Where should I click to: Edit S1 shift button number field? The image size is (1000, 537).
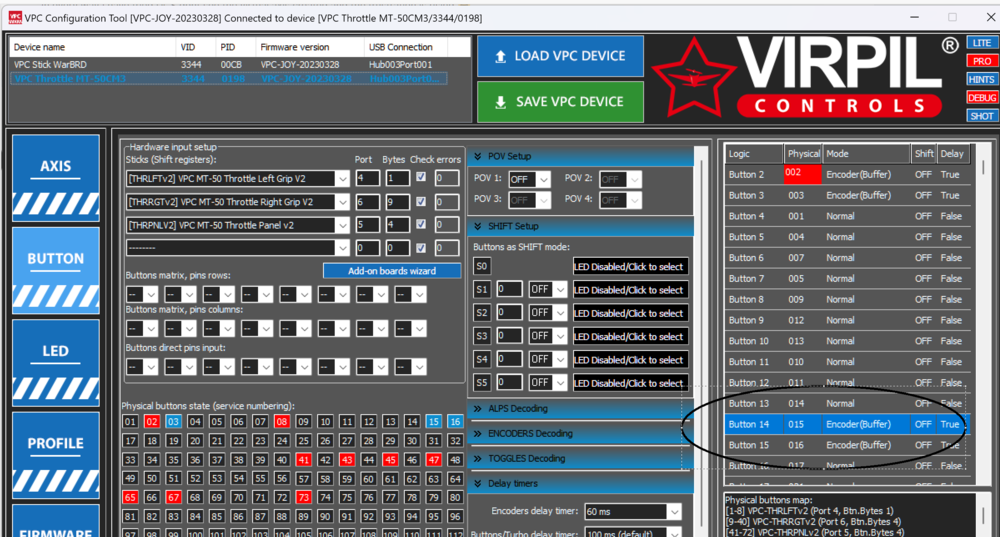coord(509,290)
